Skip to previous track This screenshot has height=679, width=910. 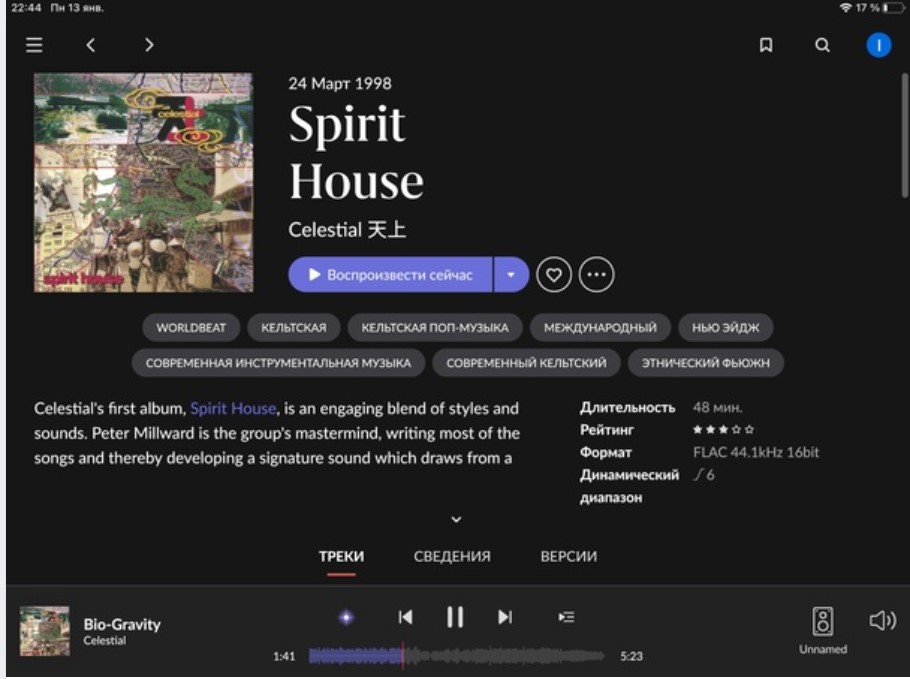point(406,617)
